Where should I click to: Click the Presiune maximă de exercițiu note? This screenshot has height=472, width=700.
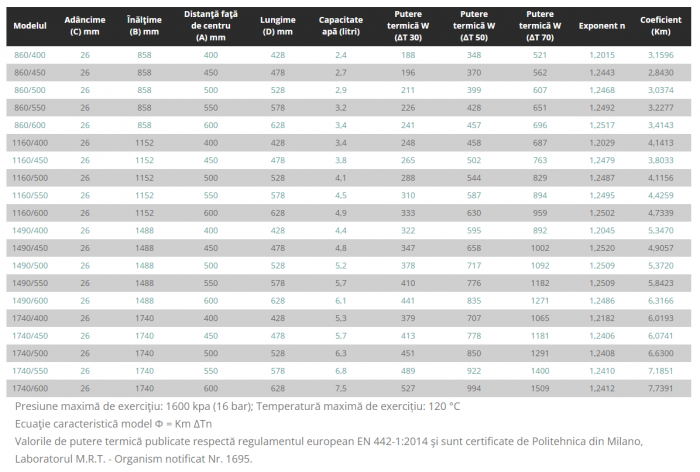(238, 407)
